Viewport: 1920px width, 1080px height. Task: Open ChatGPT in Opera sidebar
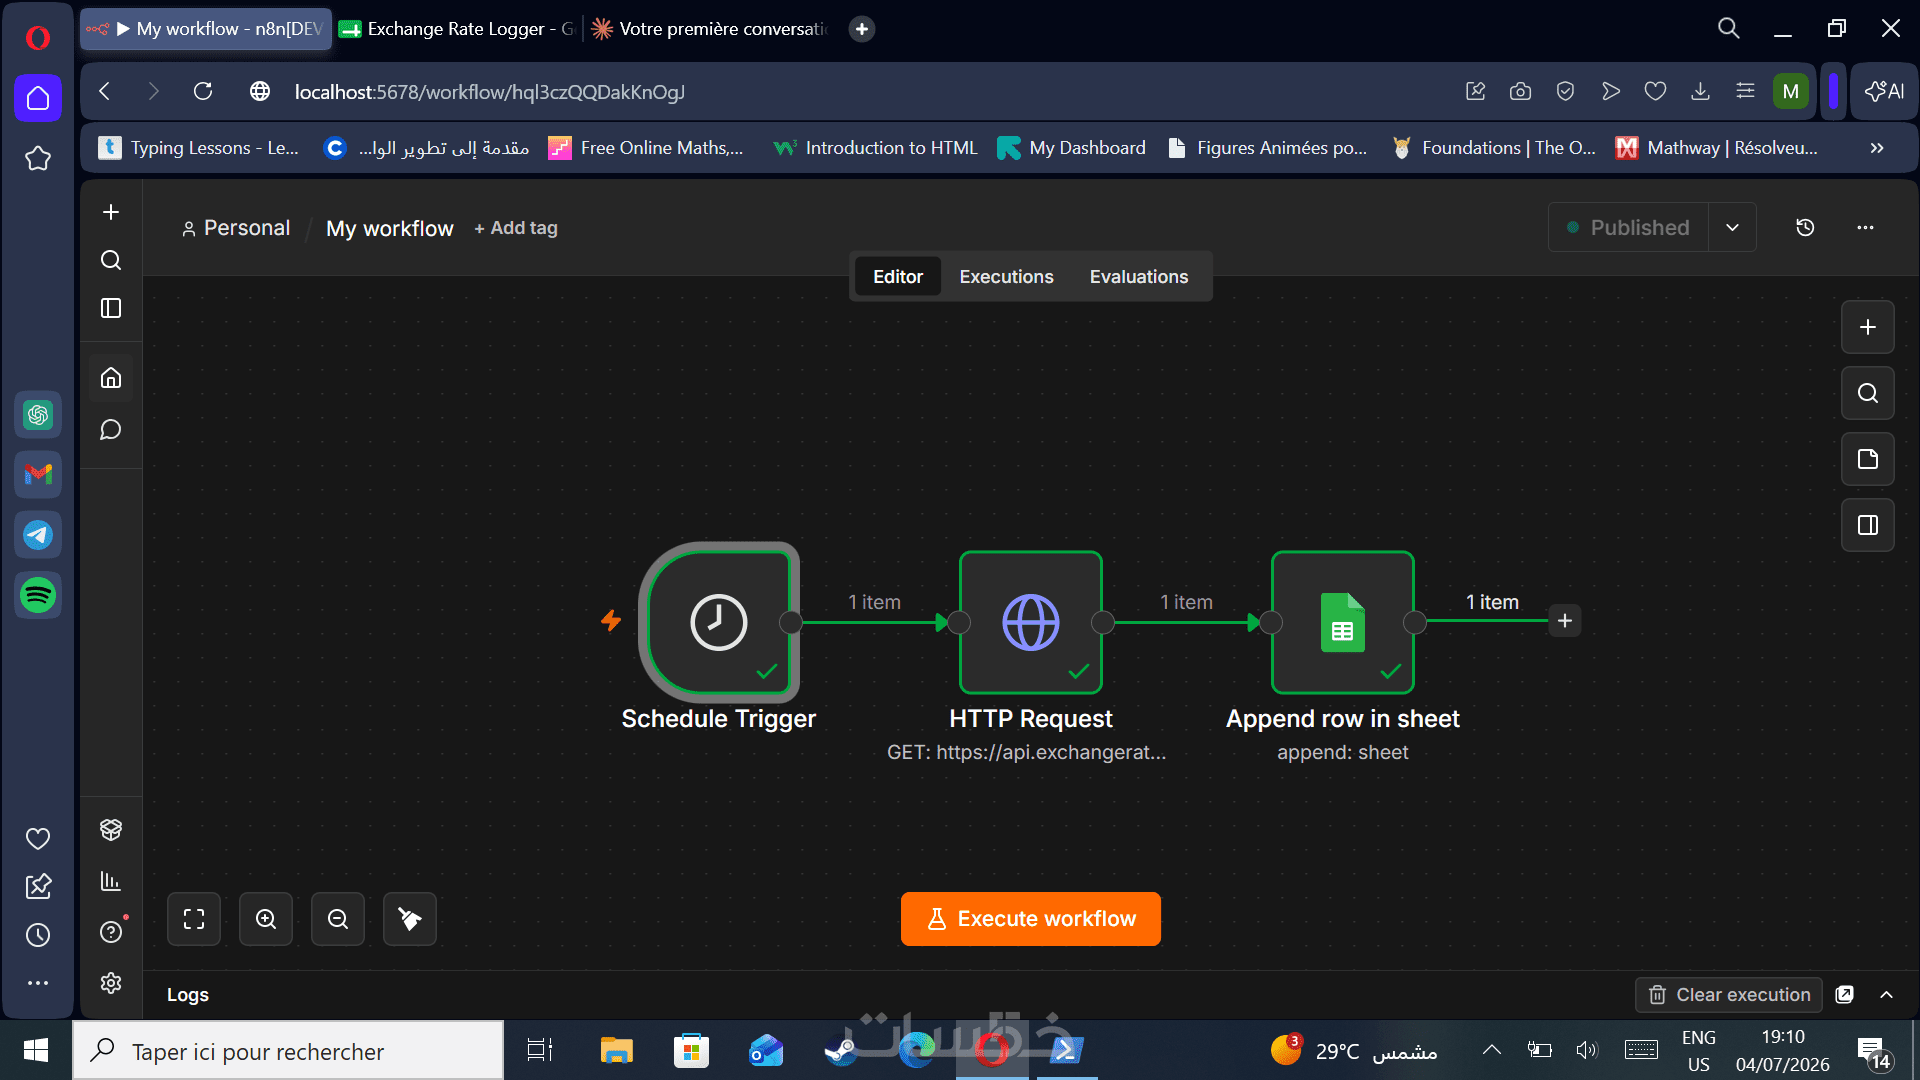[x=38, y=415]
